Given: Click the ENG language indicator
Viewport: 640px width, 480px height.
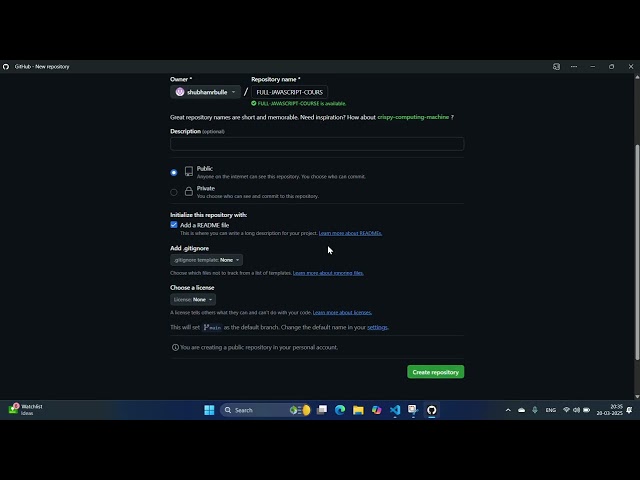Looking at the screenshot, I should 551,410.
